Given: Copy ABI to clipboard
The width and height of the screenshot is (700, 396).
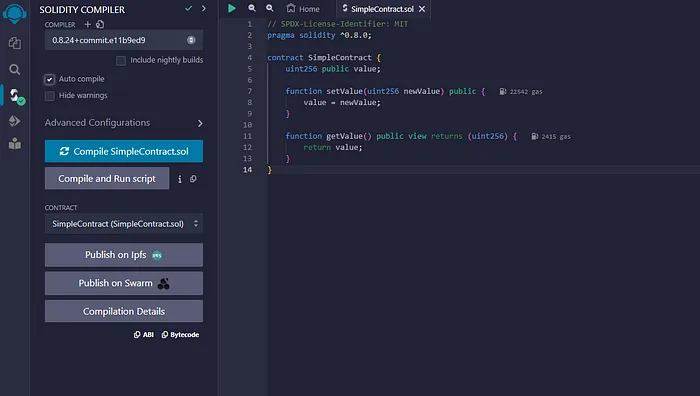Looking at the screenshot, I should [x=144, y=334].
